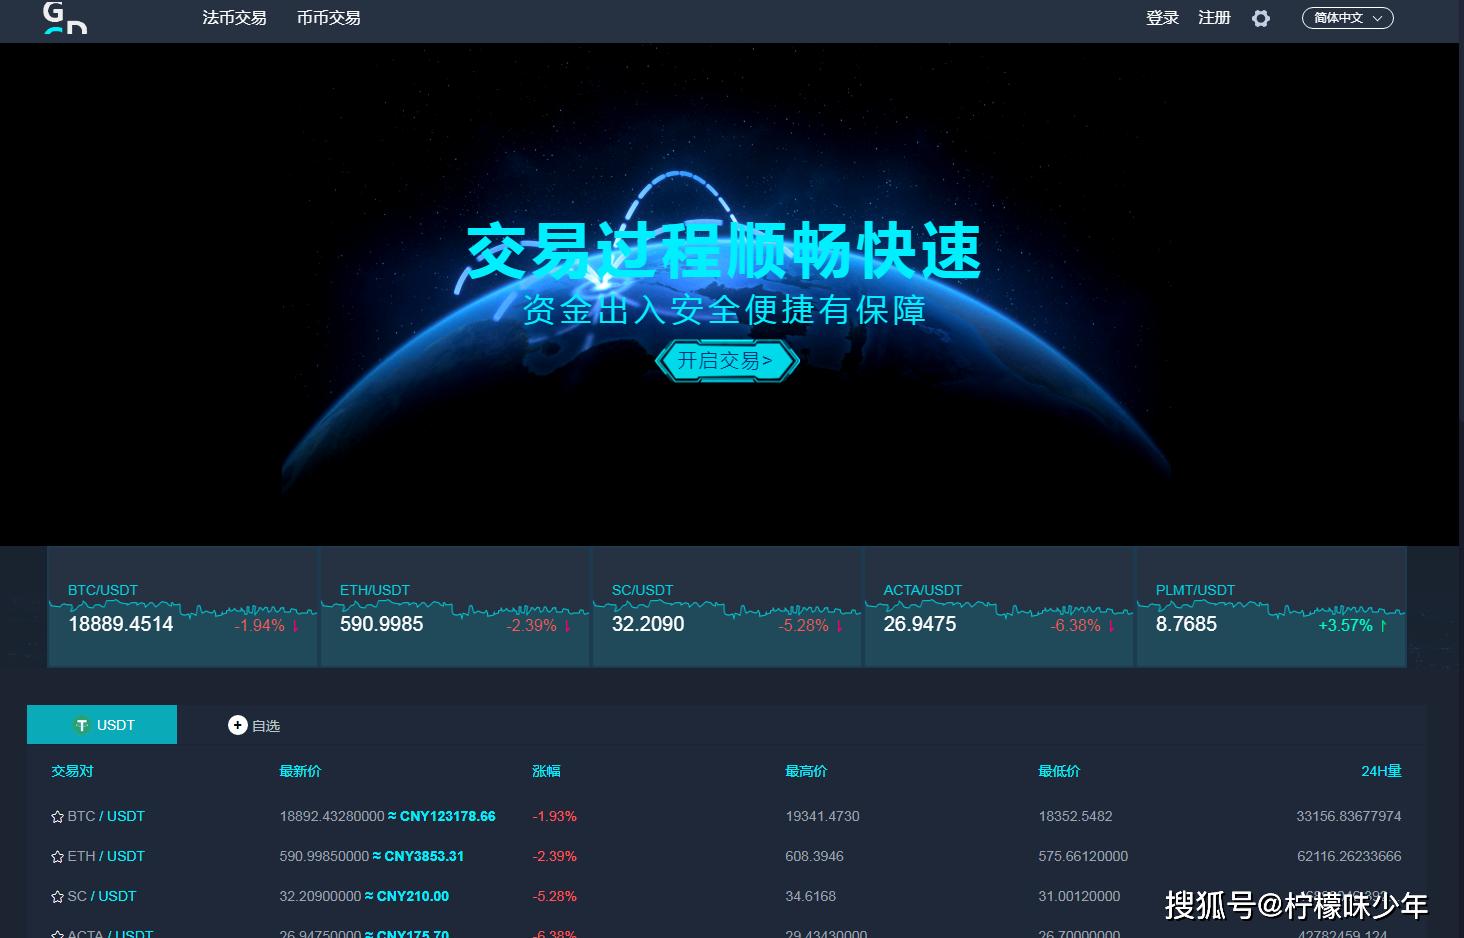Viewport: 1464px width, 938px height.
Task: Click the plus icon beside 自选
Action: (237, 725)
